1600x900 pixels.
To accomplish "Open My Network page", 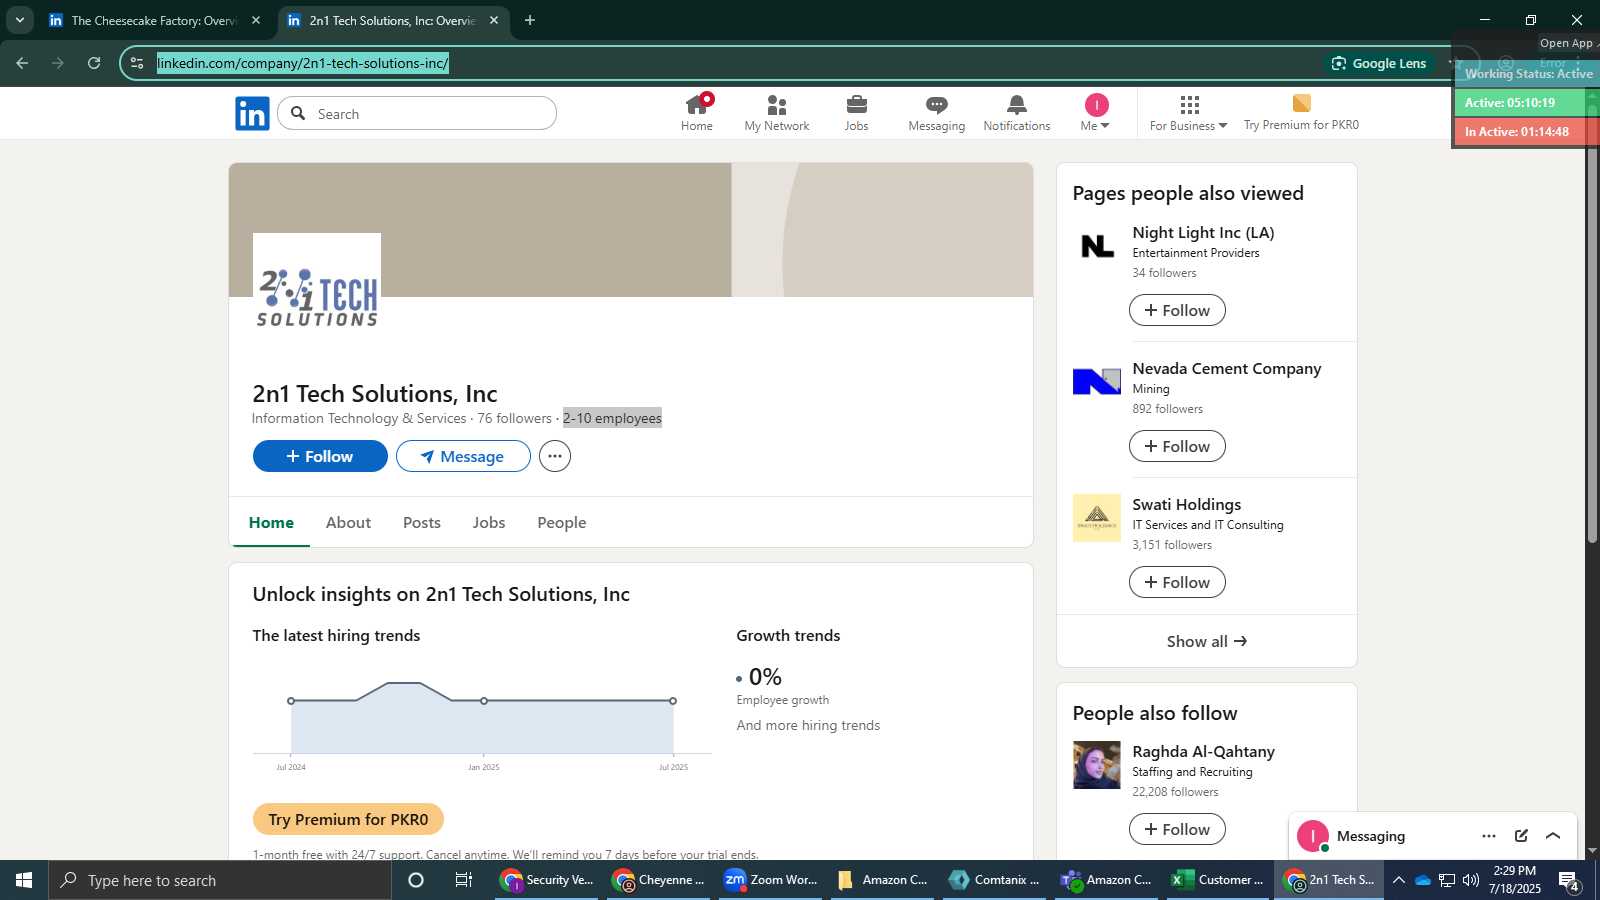I will coord(777,113).
